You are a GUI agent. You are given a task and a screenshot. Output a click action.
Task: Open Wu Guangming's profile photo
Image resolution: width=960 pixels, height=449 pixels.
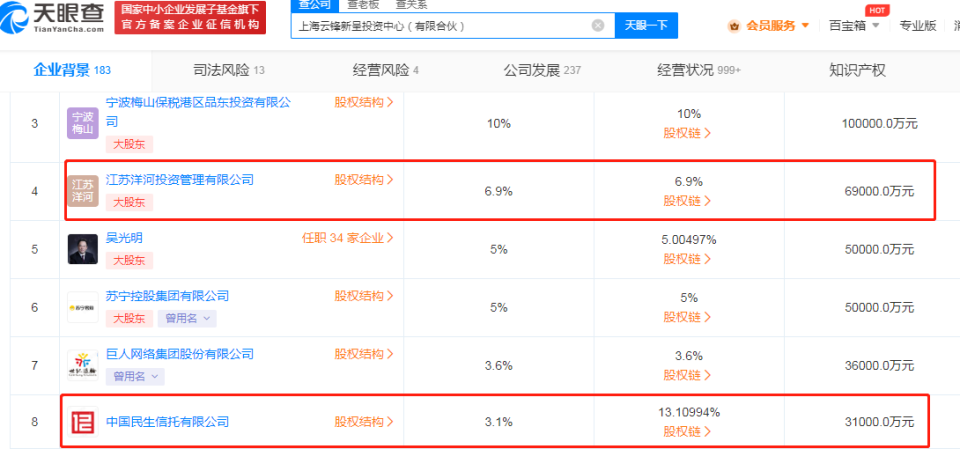83,249
